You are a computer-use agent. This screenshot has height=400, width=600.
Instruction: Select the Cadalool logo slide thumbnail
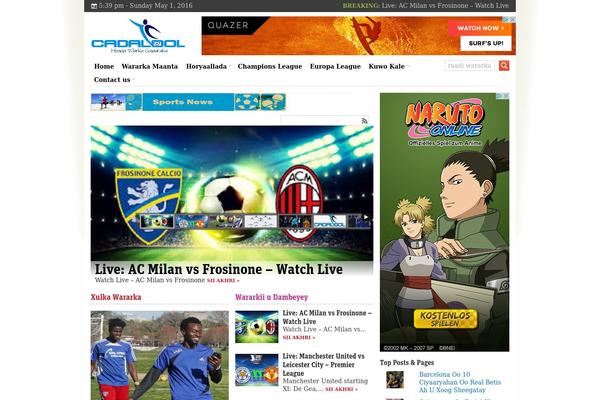(x=330, y=221)
